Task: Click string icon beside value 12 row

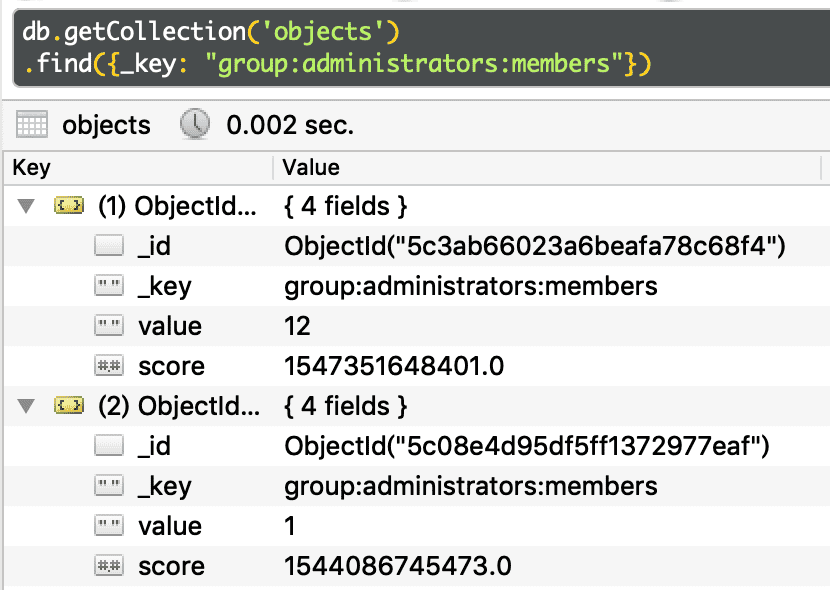Action: tap(108, 327)
